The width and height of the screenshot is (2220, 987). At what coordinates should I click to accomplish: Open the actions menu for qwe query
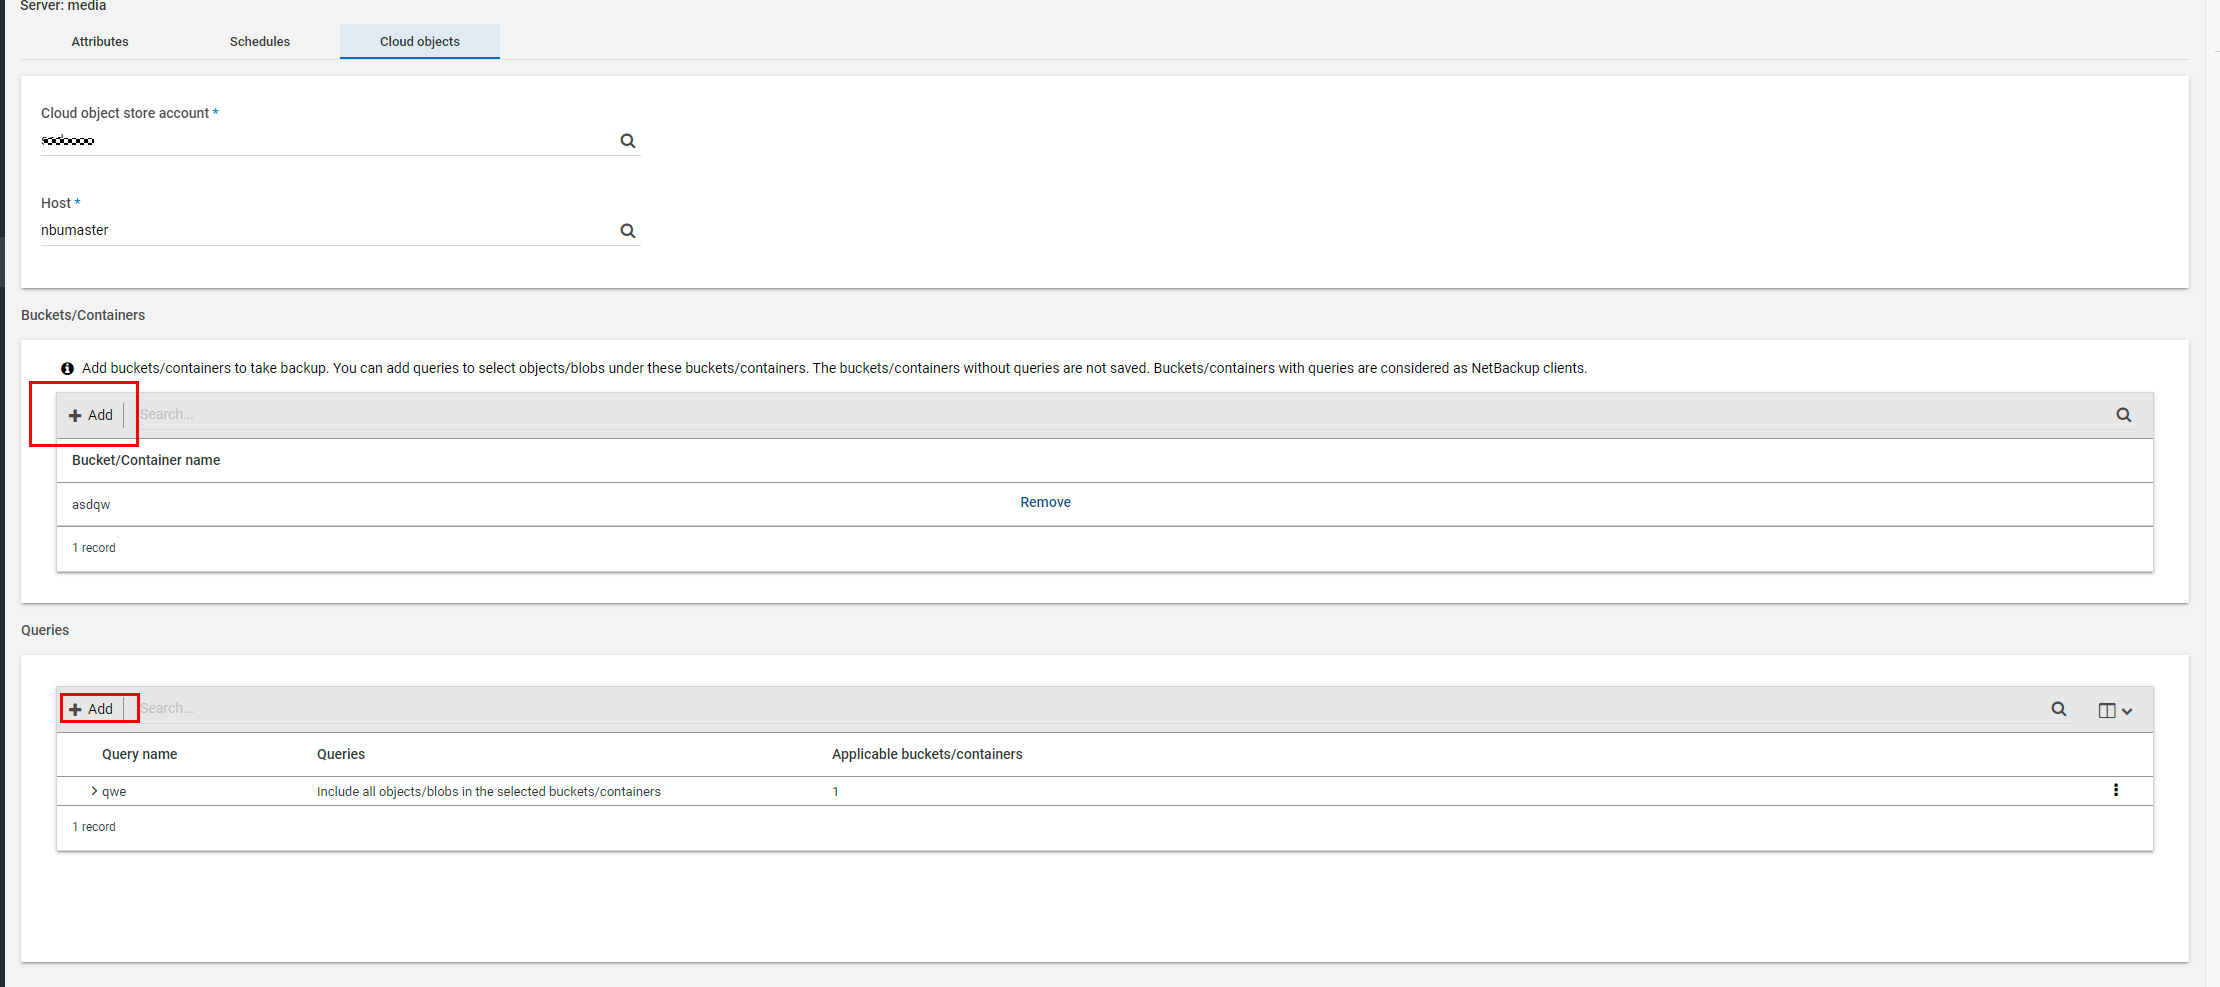pyautogui.click(x=2116, y=790)
